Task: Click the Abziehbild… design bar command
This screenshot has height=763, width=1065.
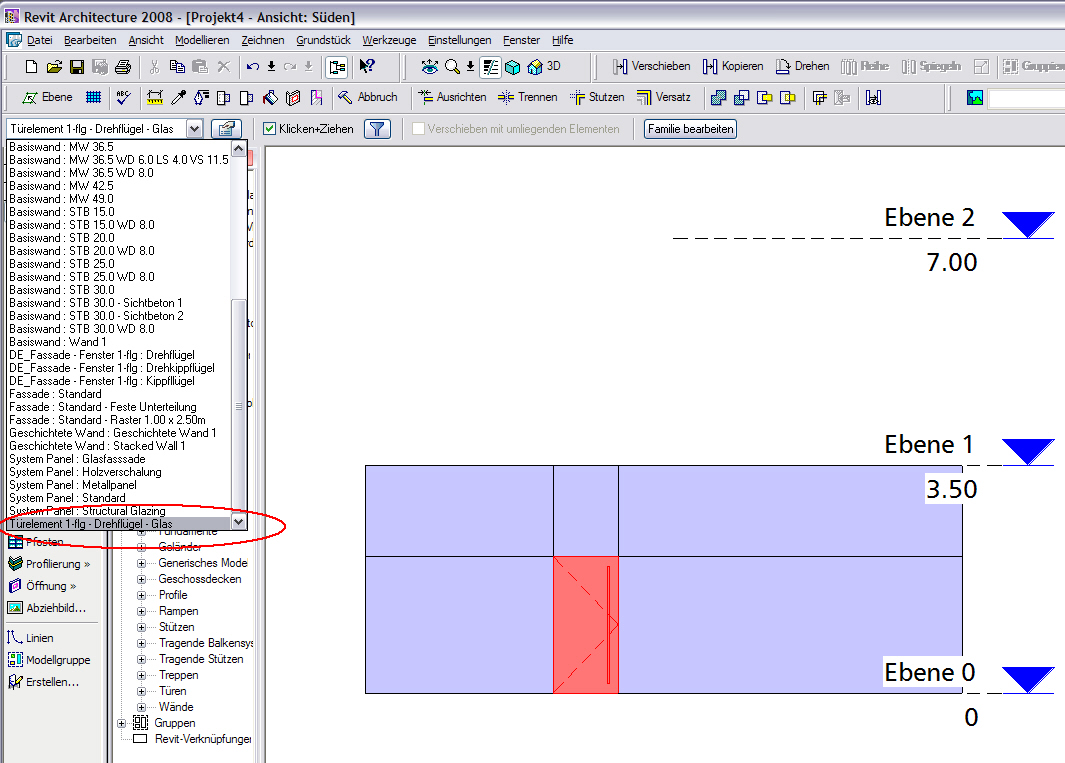Action: (47, 608)
